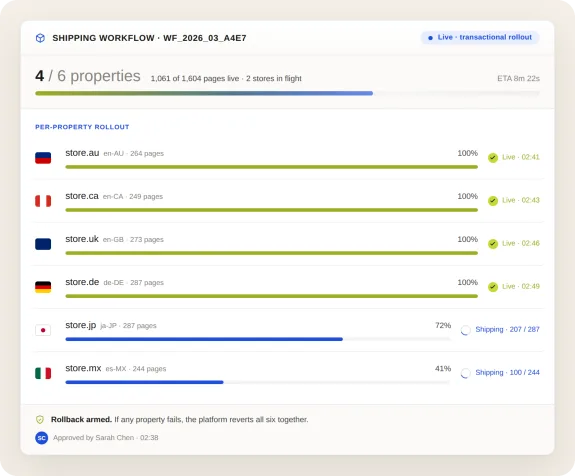Click the Live transactional rollout badge
575x476 pixels.
pos(480,37)
